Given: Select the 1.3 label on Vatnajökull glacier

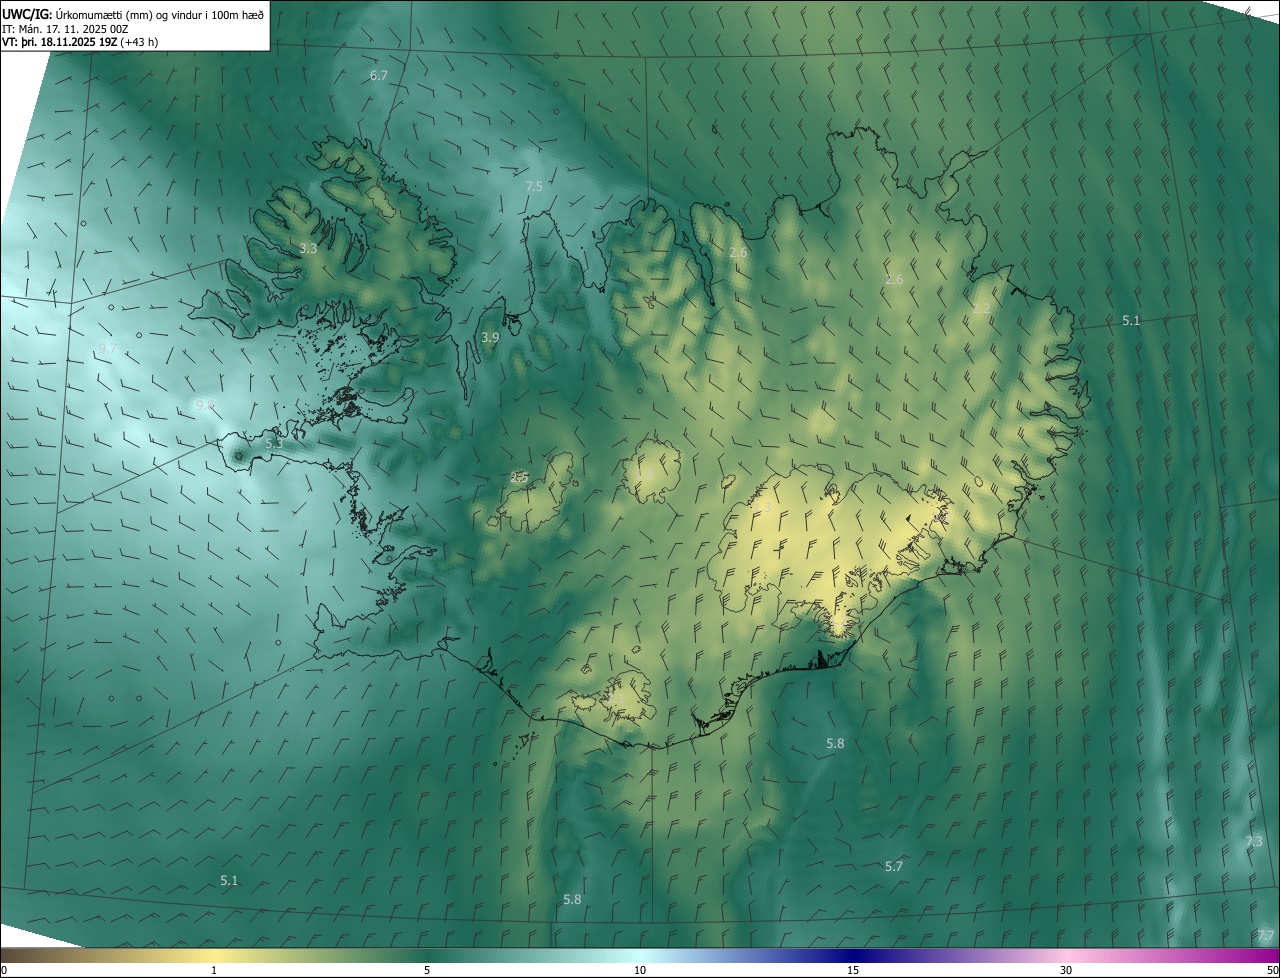Looking at the screenshot, I should coord(763,509).
